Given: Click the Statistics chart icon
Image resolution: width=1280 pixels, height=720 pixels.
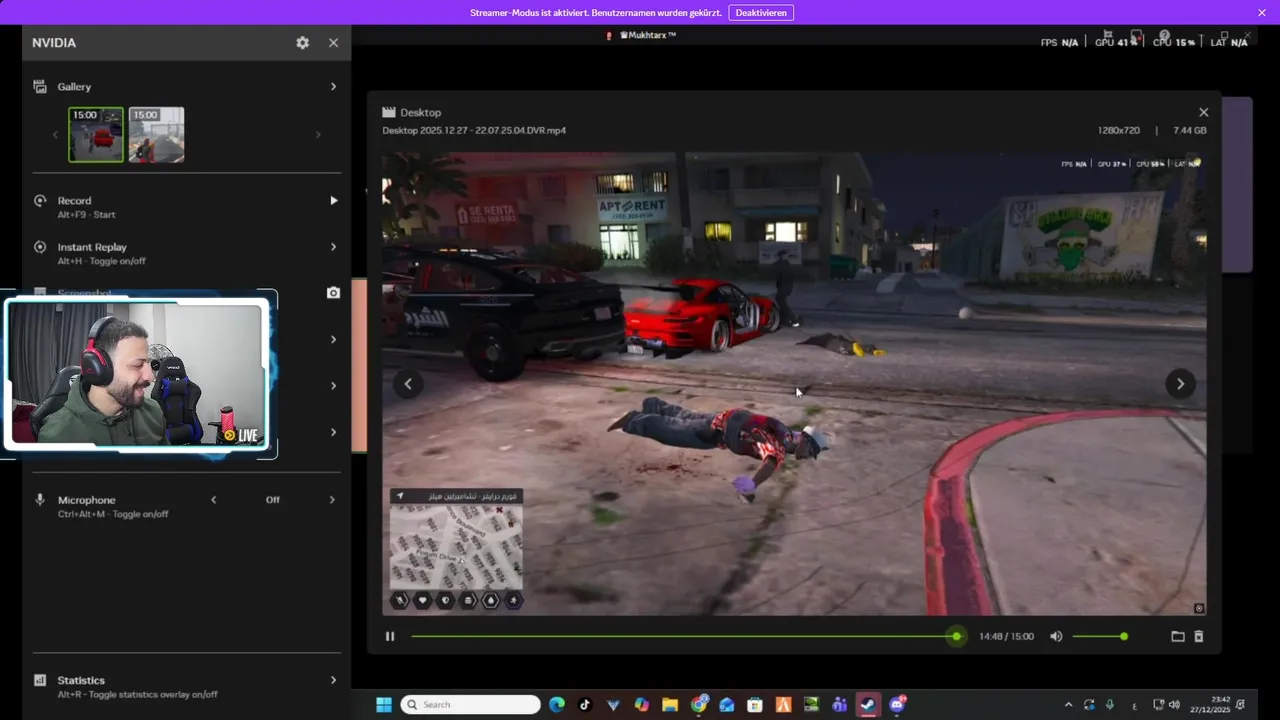Looking at the screenshot, I should click(40, 680).
